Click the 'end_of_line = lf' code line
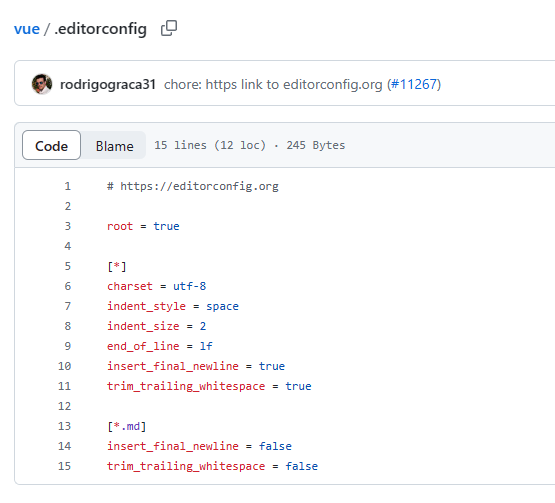Viewport: 555px width, 503px height. [160, 346]
